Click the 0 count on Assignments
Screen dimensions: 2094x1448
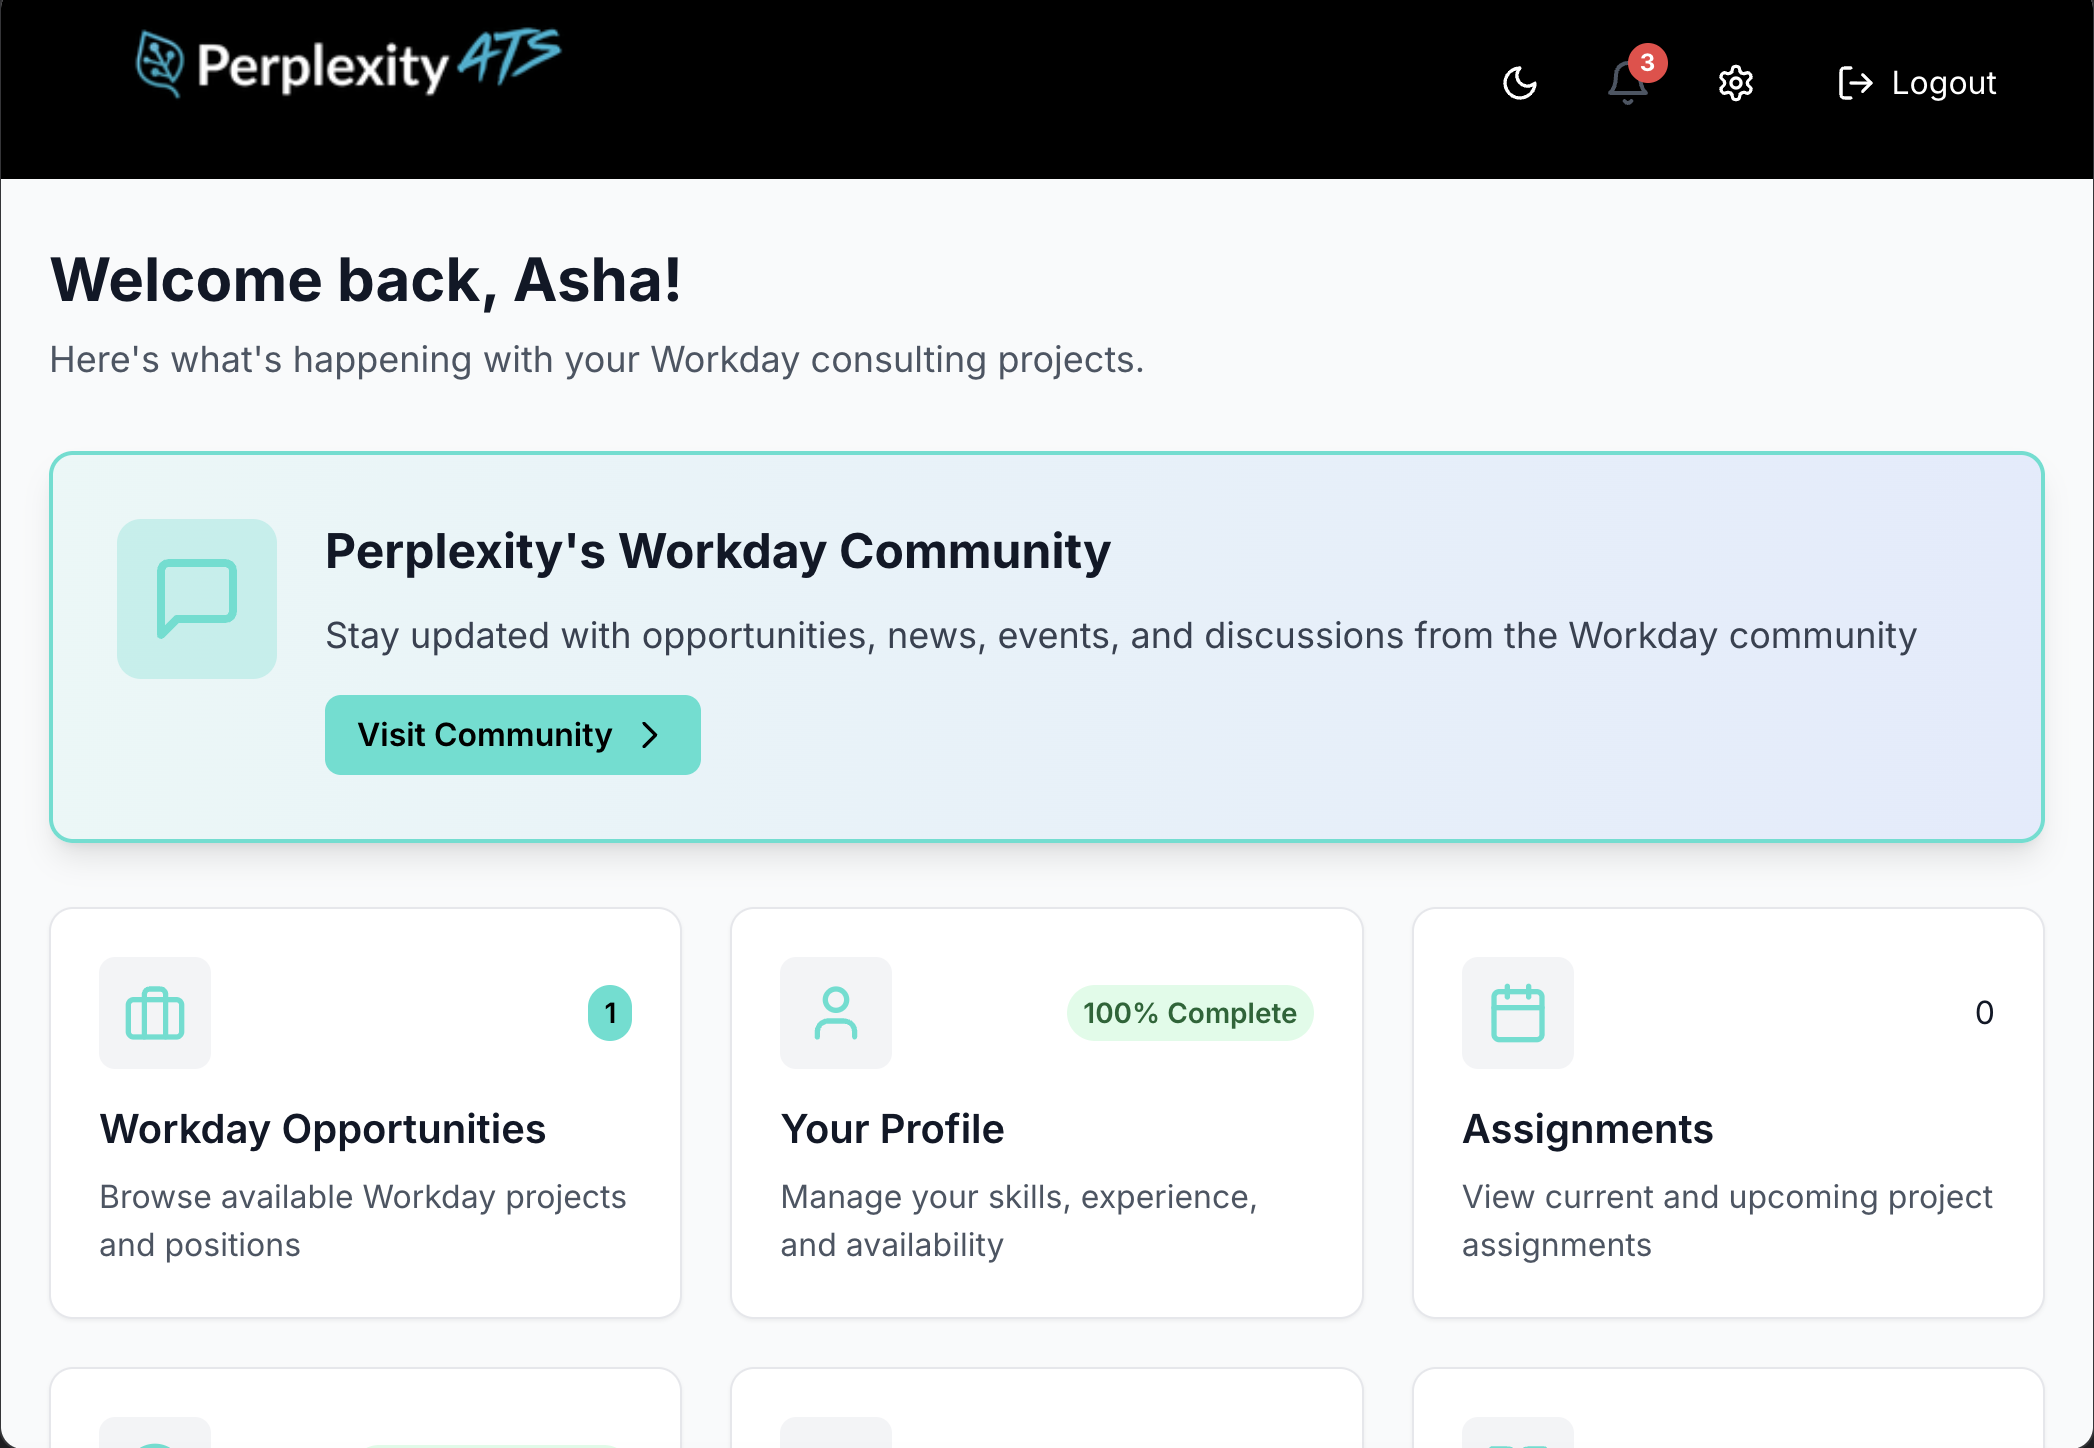click(1983, 1013)
